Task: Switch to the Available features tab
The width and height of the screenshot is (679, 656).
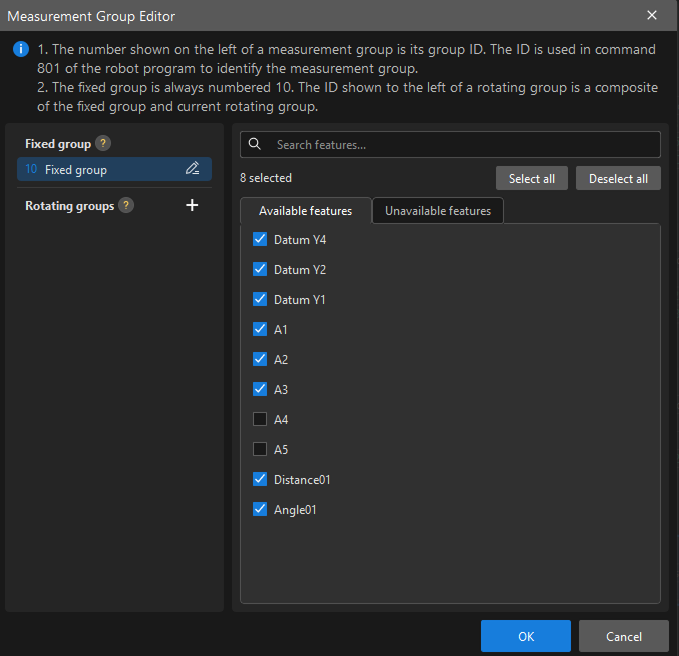Action: coord(306,211)
